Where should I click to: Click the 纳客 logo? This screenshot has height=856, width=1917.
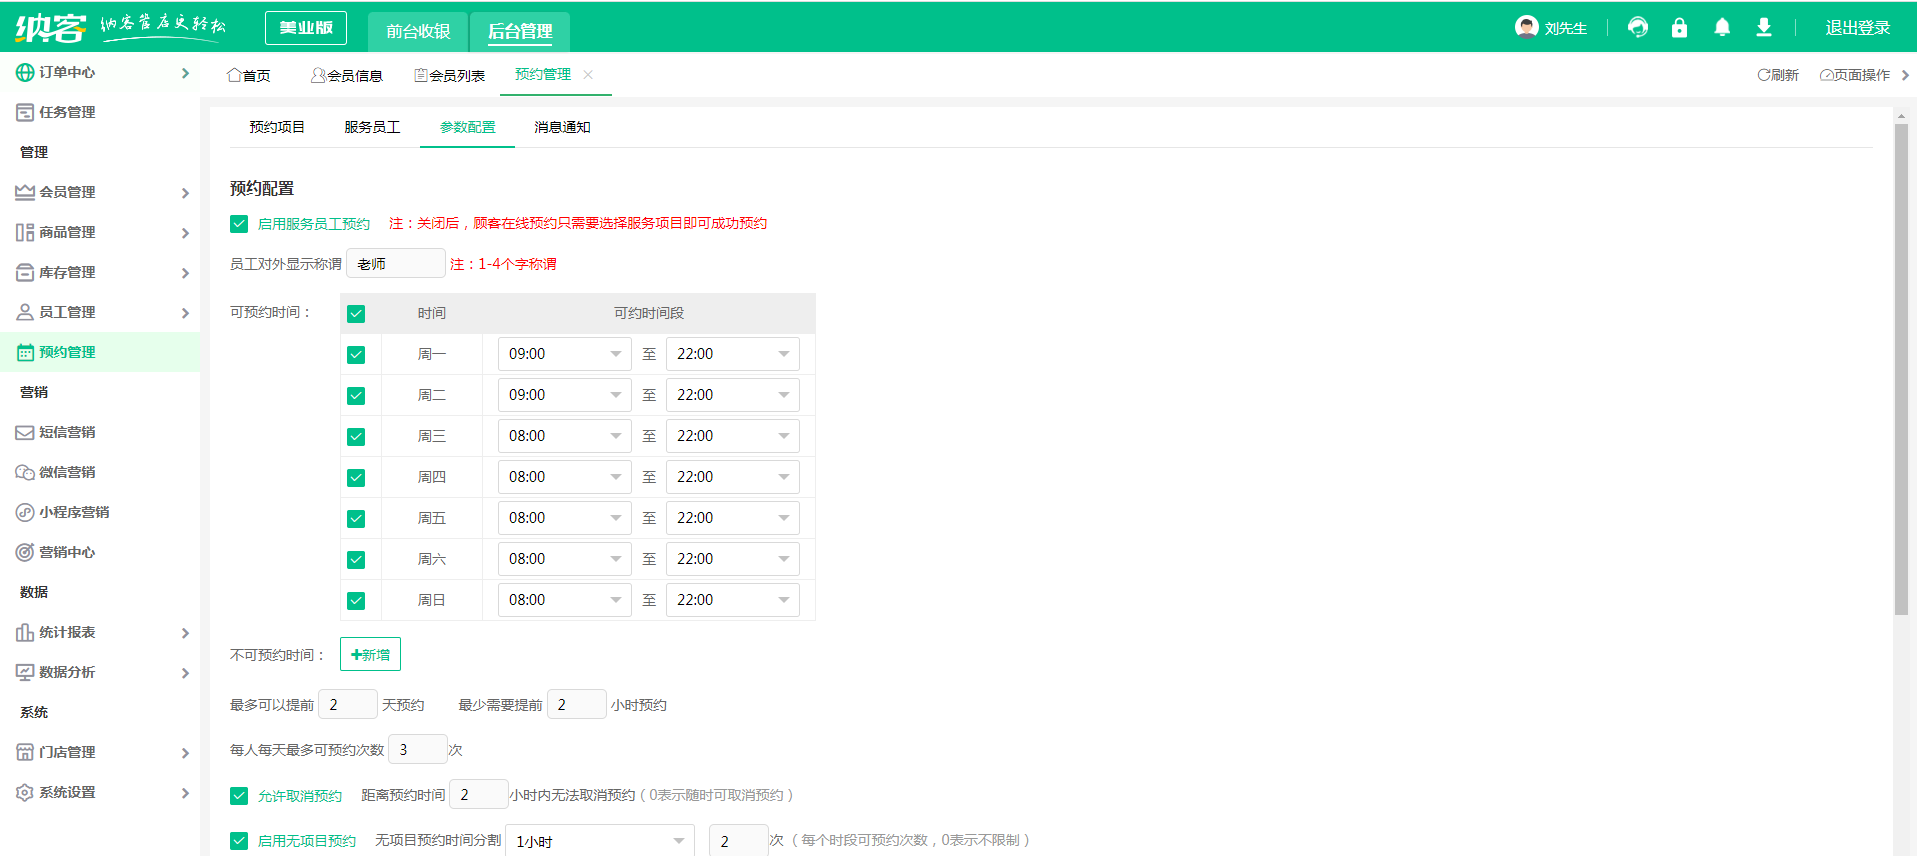[50, 27]
